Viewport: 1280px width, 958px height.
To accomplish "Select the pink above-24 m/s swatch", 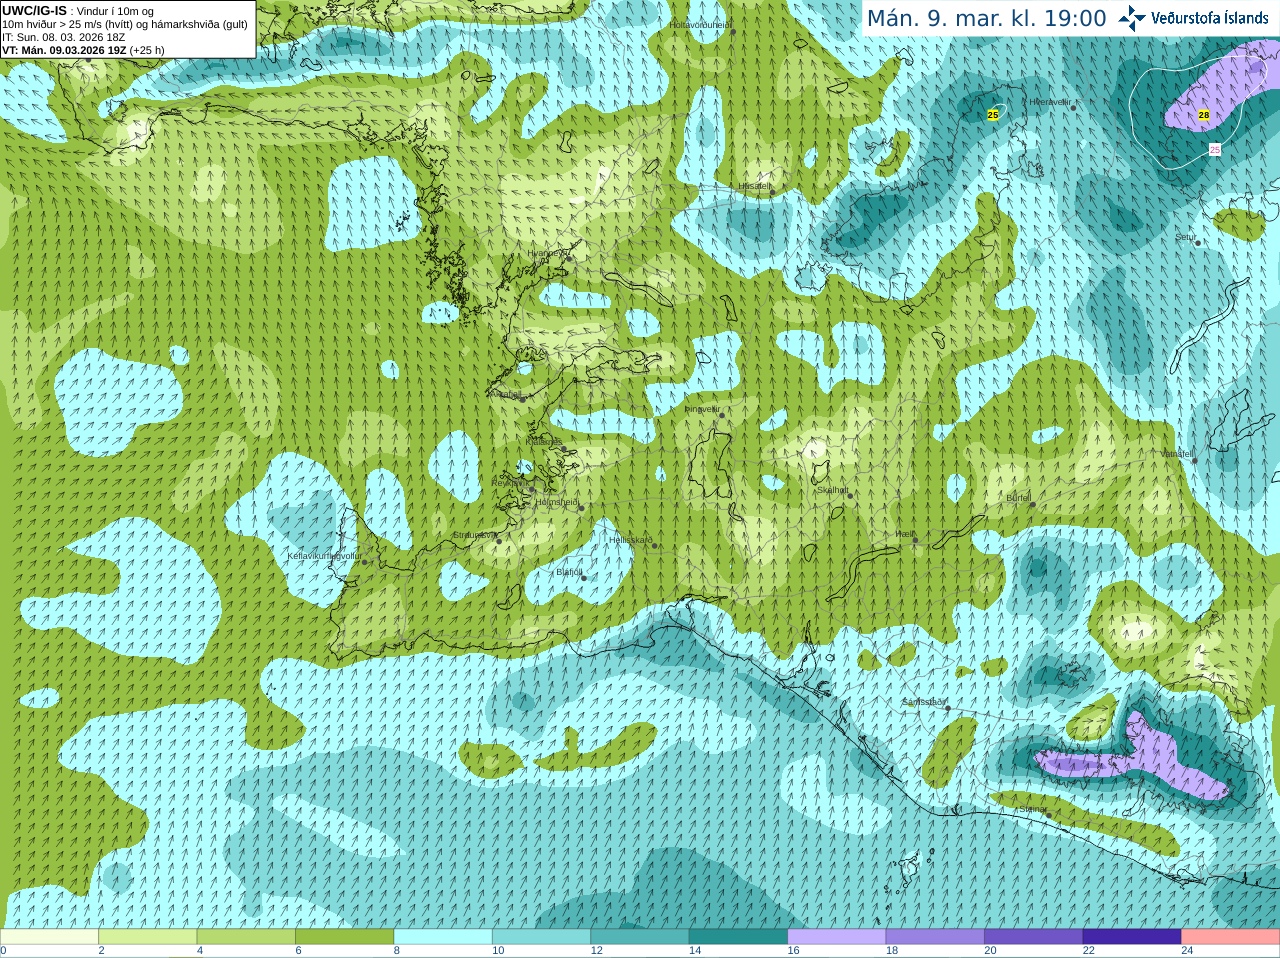I will click(x=1231, y=937).
